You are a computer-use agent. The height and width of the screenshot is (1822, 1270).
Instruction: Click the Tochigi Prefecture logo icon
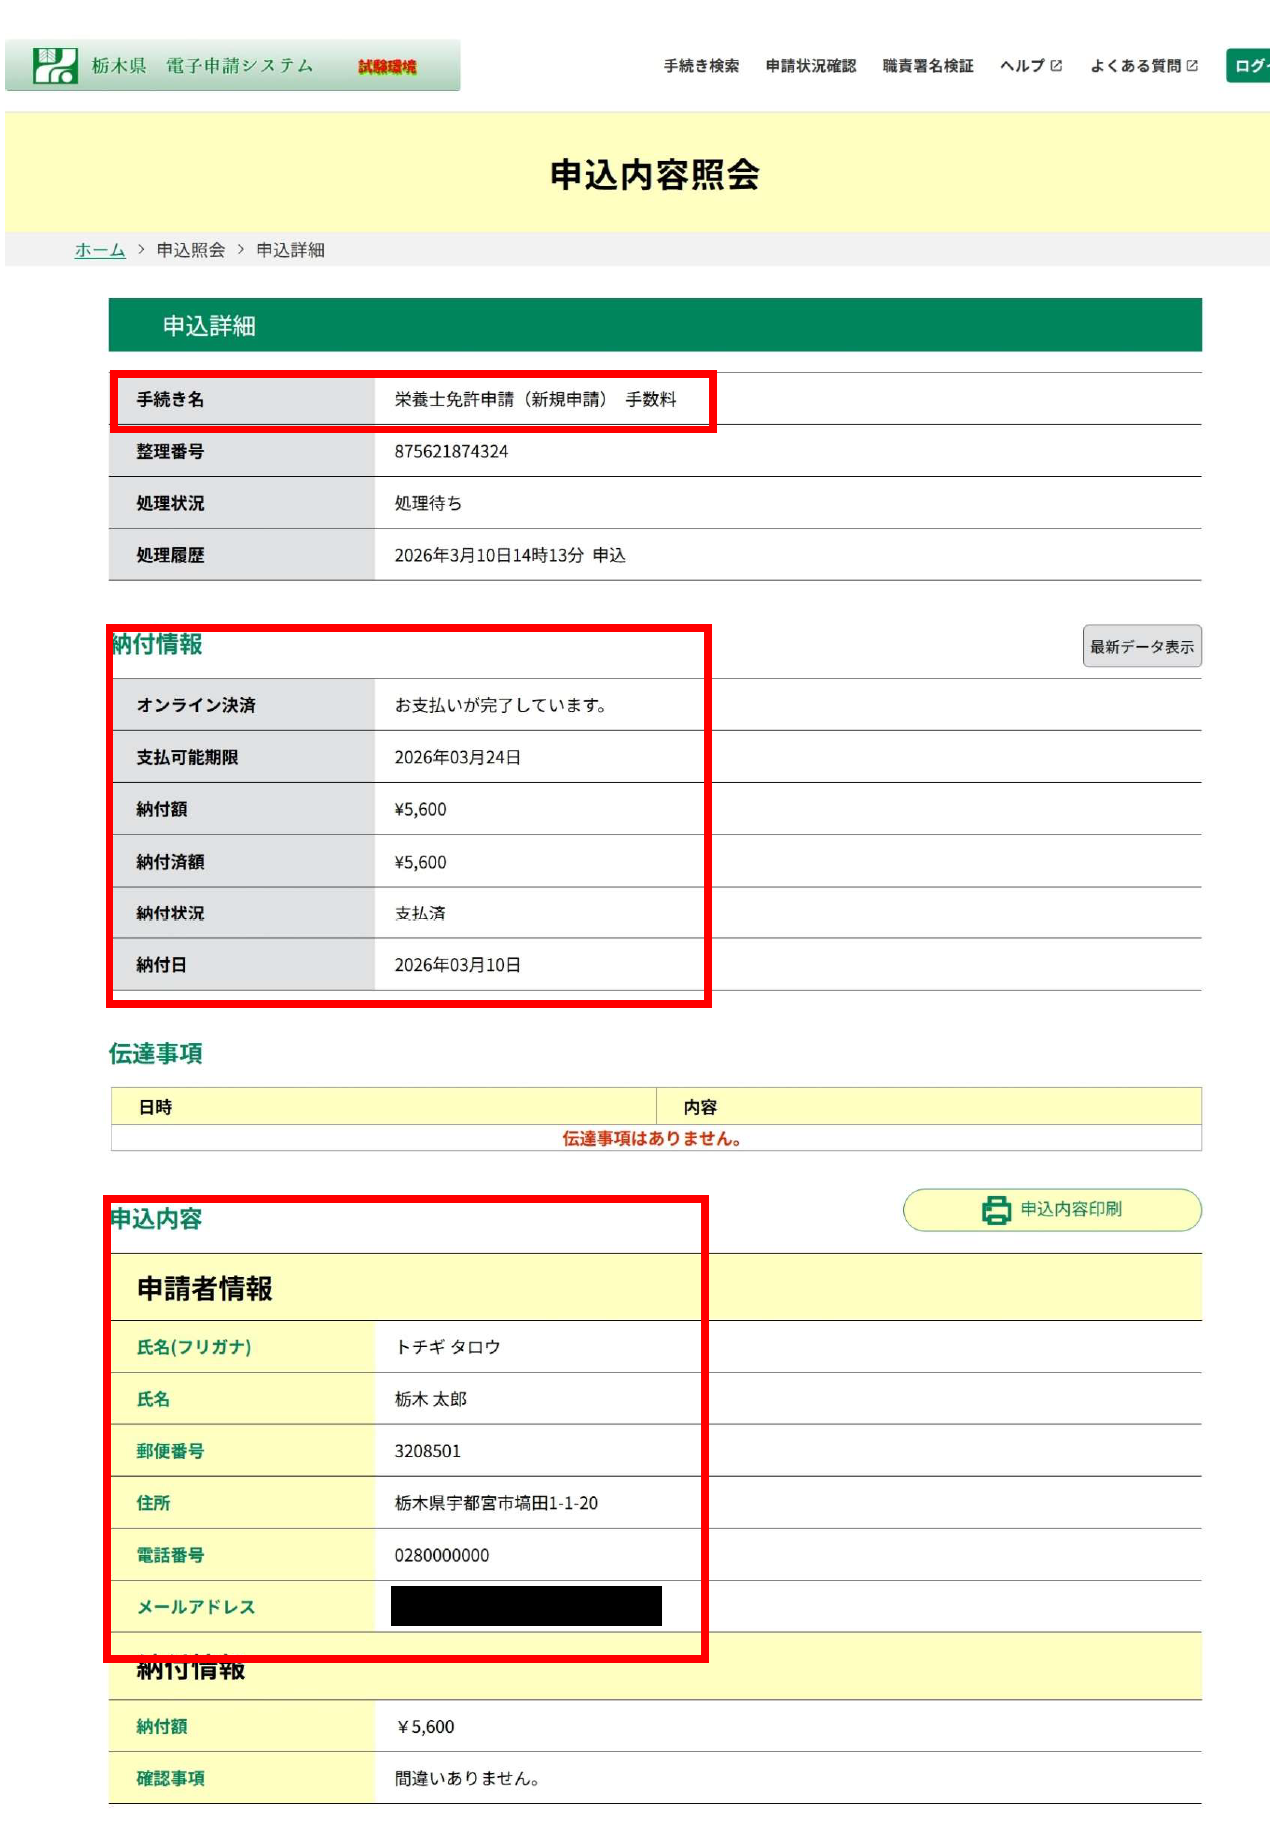54,66
